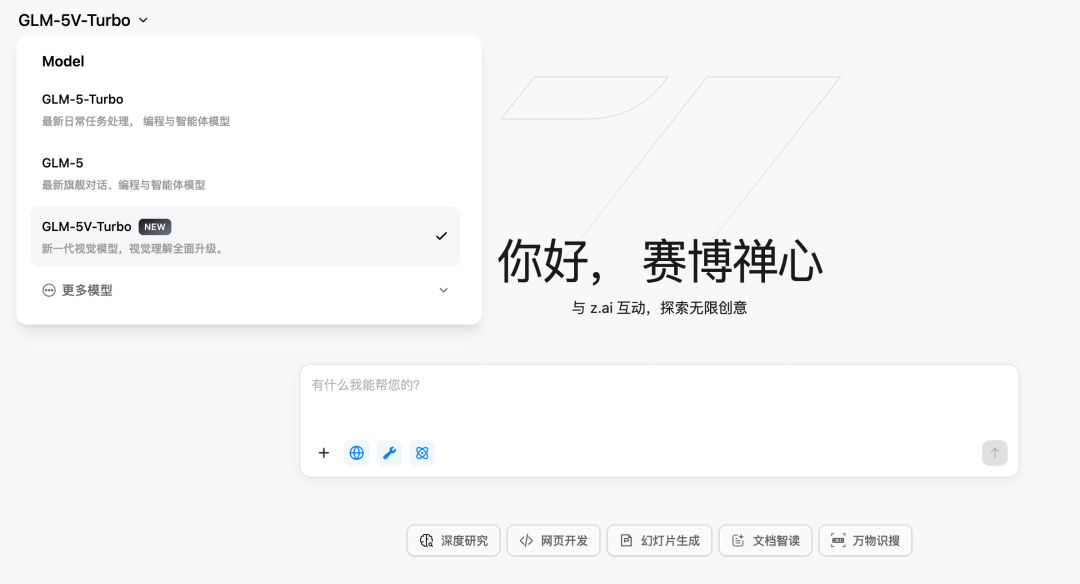Open the GLM-5V-Turbo model selector dropdown
The image size is (1080, 584).
[80, 19]
